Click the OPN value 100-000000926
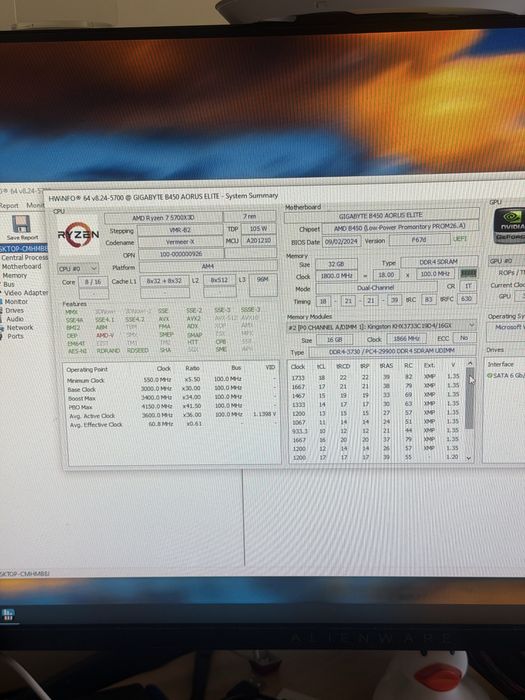The width and height of the screenshot is (525, 700). tap(181, 254)
